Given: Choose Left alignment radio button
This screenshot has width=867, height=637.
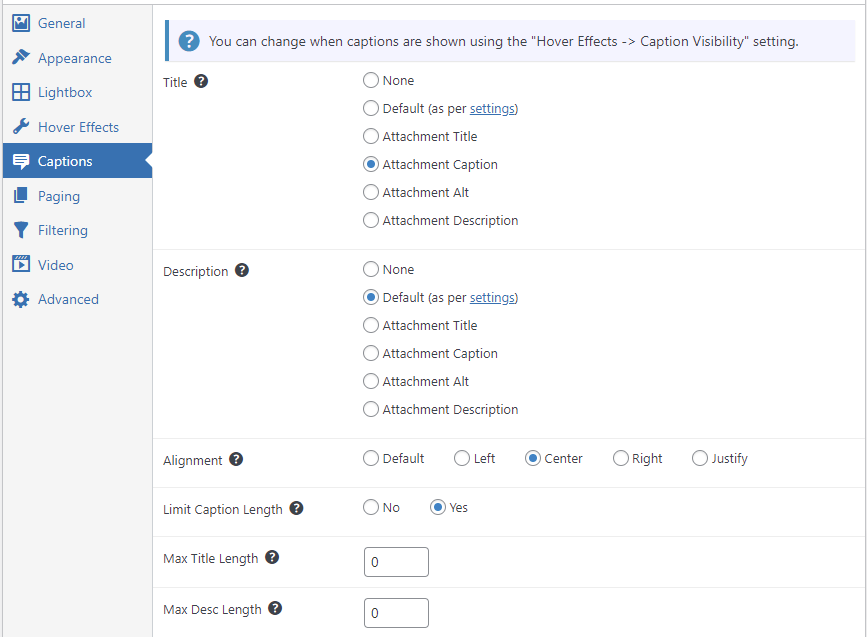Looking at the screenshot, I should (462, 458).
